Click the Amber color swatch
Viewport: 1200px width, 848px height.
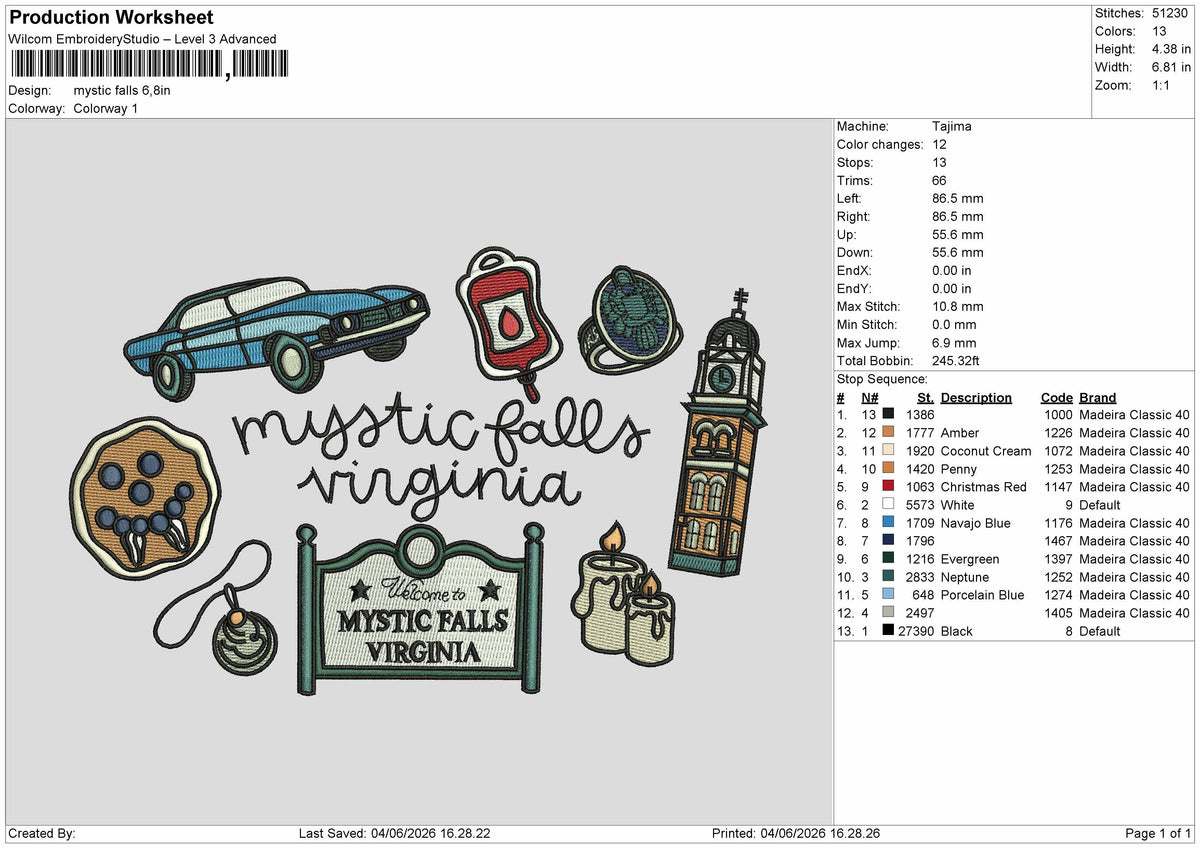click(888, 433)
